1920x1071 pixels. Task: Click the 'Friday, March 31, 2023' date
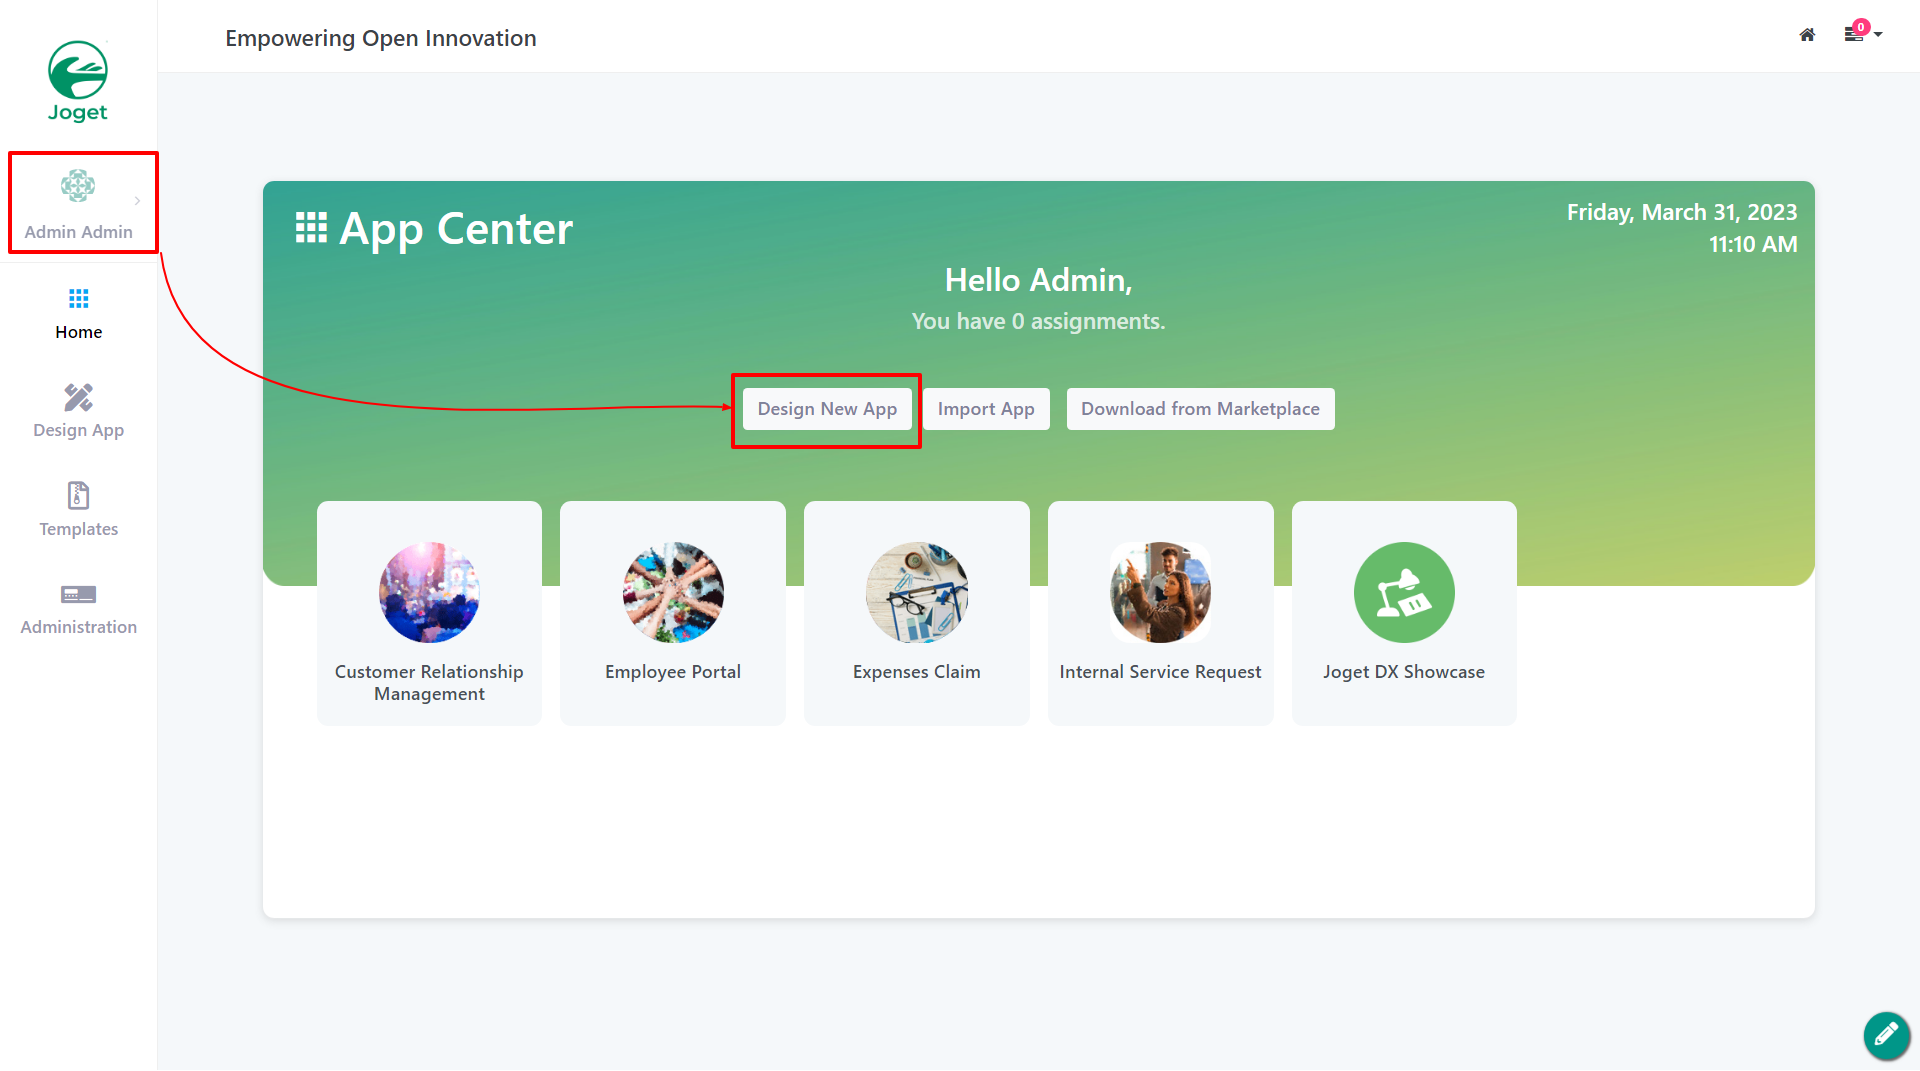(1682, 212)
